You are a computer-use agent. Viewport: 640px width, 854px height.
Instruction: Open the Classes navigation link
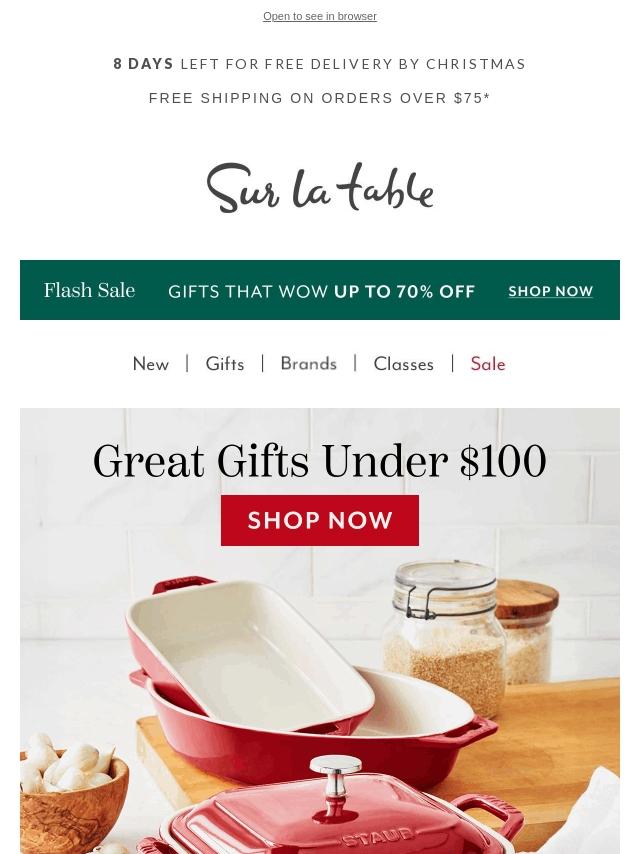pyautogui.click(x=404, y=364)
